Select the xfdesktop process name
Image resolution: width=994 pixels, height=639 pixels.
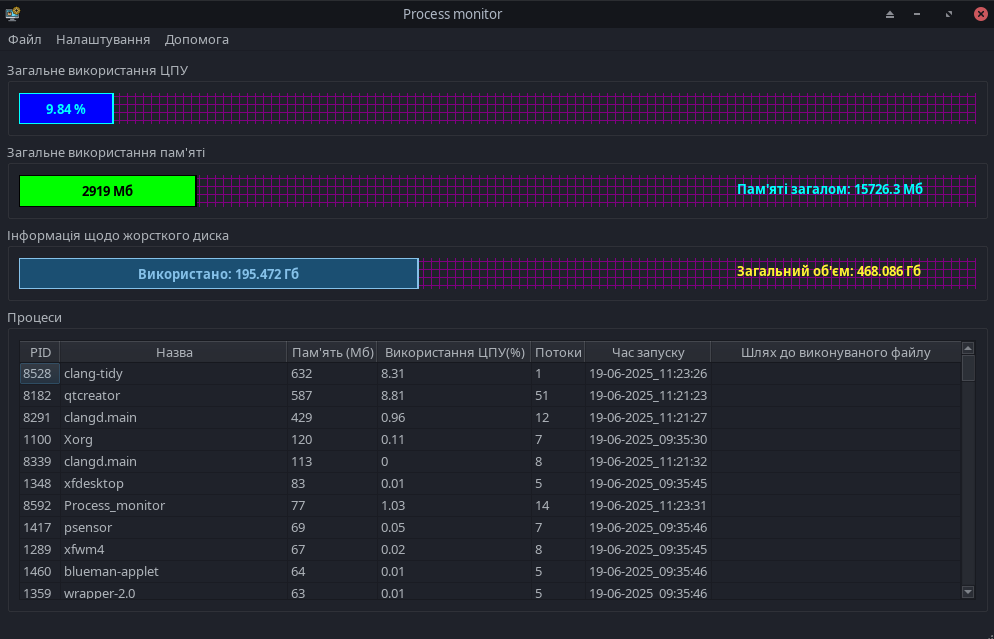pos(94,483)
